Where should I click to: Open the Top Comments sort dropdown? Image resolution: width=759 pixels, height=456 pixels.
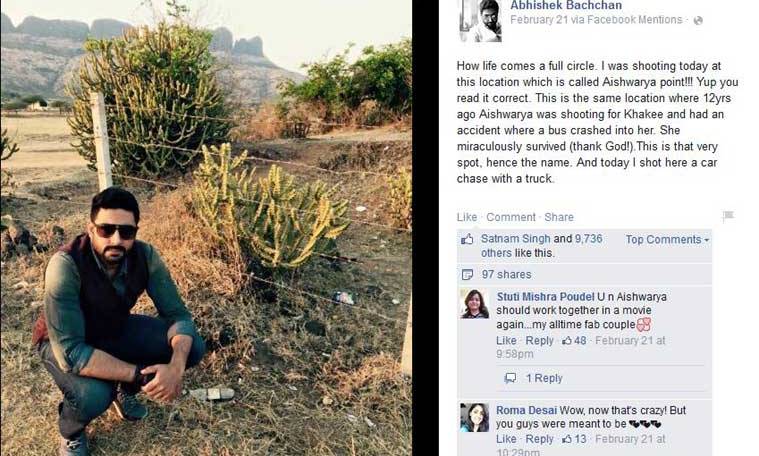click(x=667, y=240)
